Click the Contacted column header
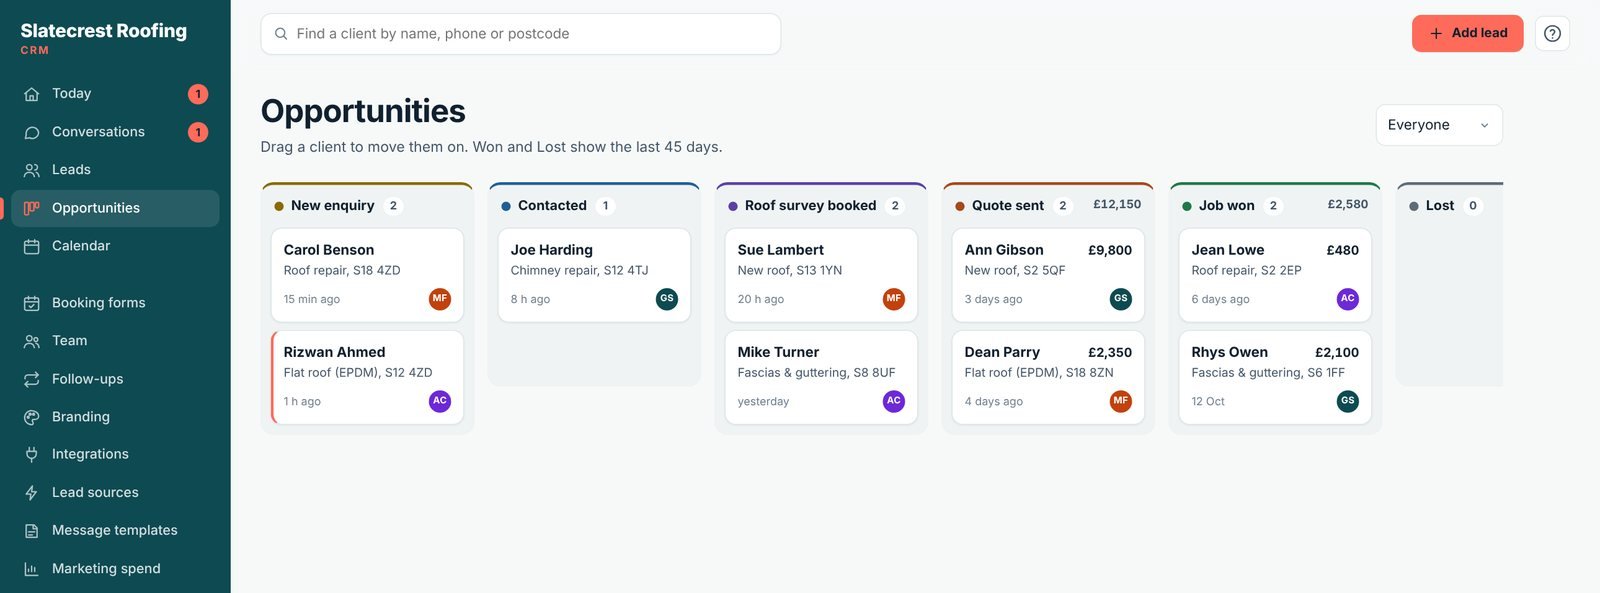Viewport: 1600px width, 593px height. click(594, 205)
